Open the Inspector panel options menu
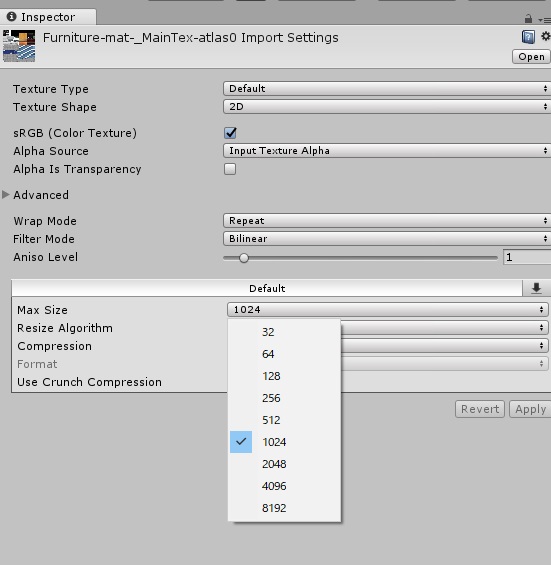This screenshot has height=565, width=551. click(x=544, y=20)
